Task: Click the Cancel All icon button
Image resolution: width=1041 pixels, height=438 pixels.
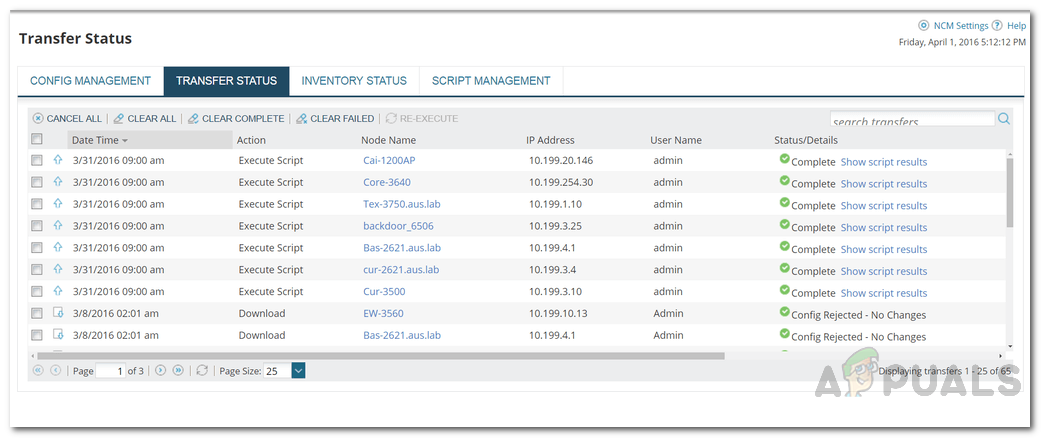Action: (38, 118)
